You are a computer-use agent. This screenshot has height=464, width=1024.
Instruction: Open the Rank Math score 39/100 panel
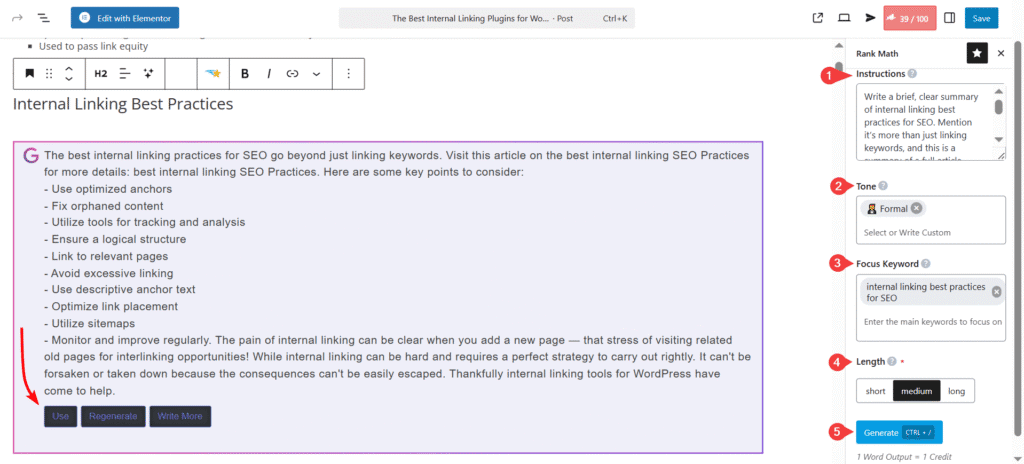click(x=908, y=18)
